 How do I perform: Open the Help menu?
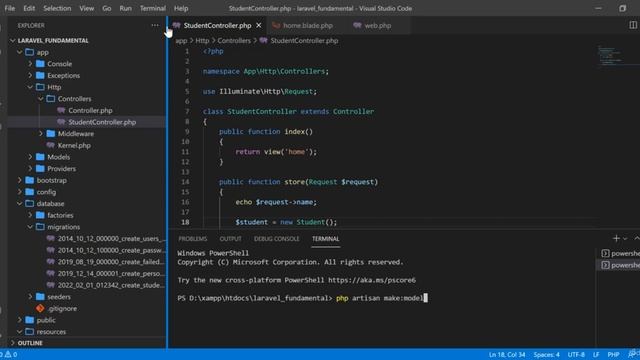coord(181,8)
